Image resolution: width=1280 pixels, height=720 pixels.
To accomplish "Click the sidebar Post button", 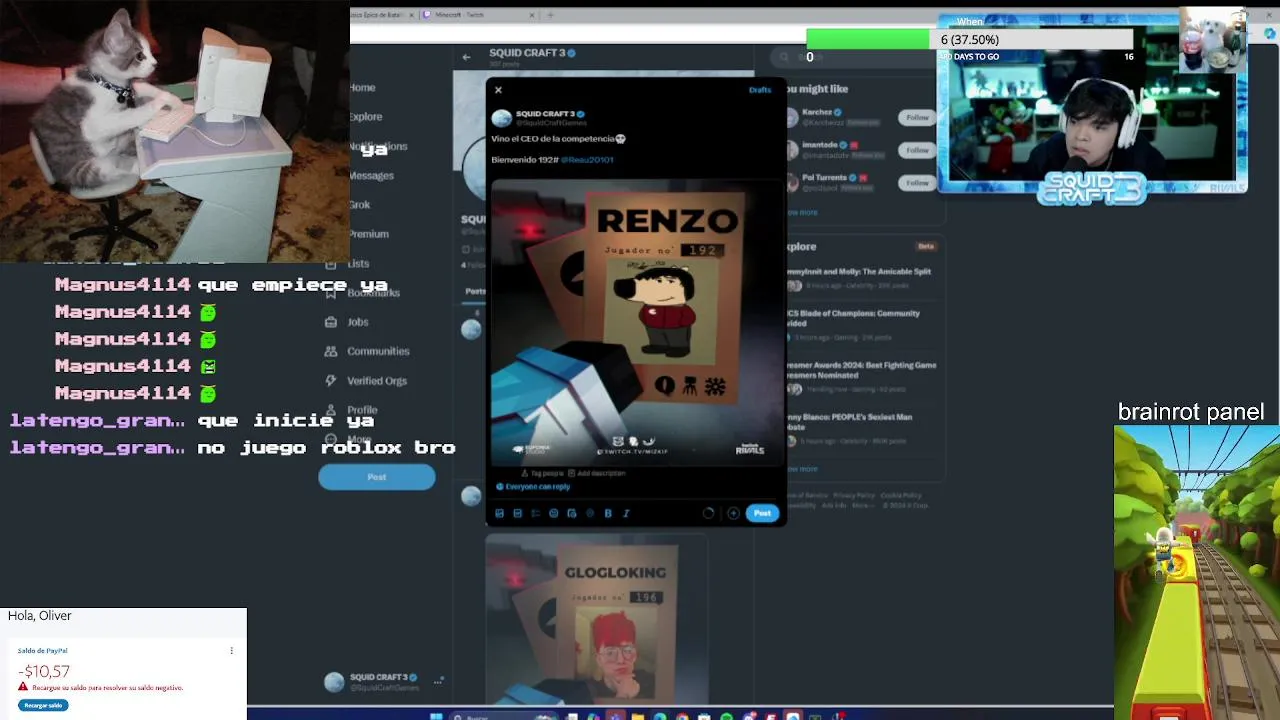I will (x=377, y=477).
